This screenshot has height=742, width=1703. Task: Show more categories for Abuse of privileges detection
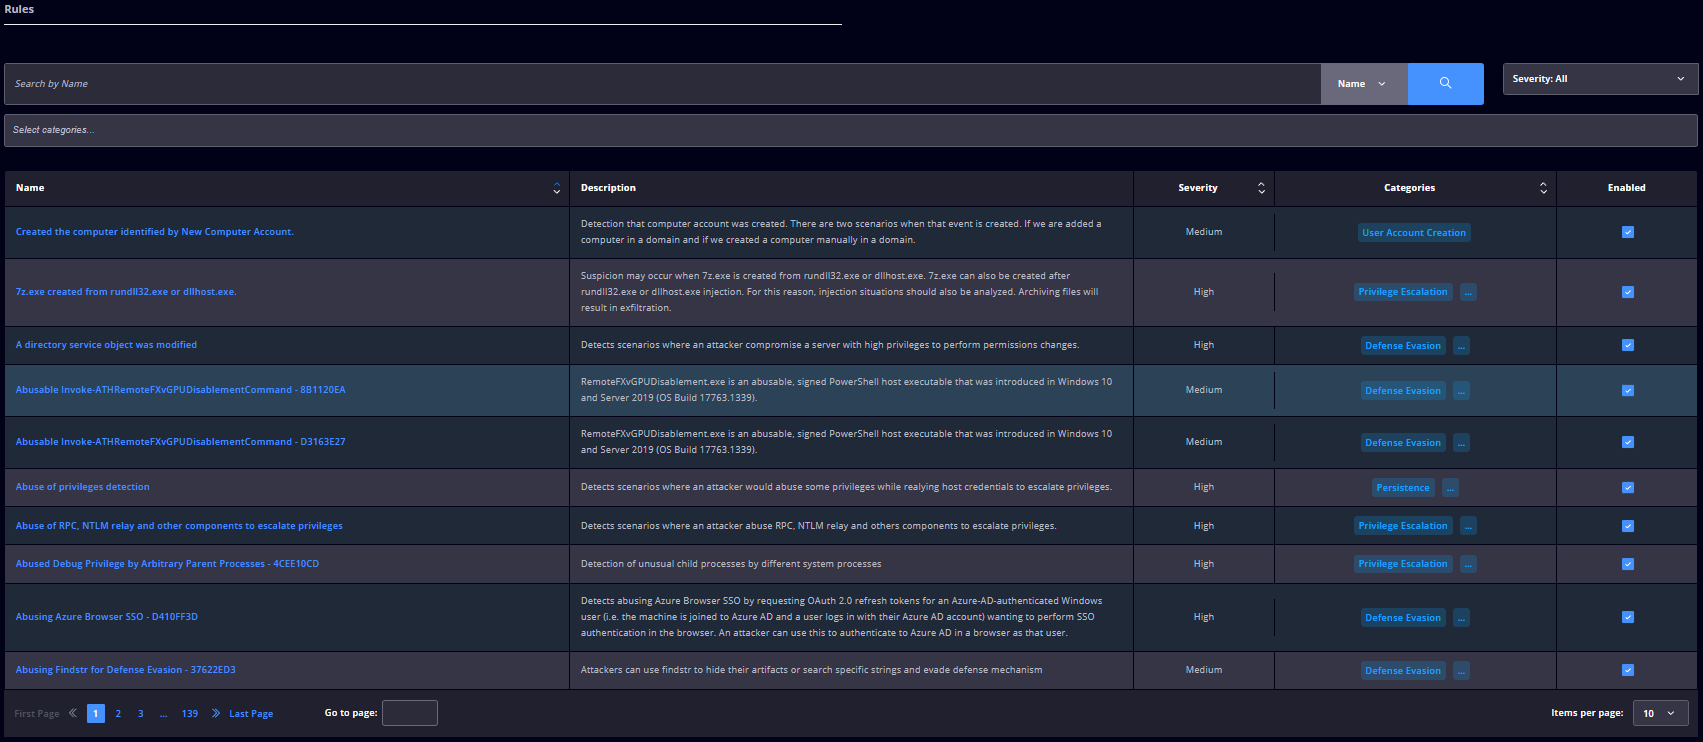(1450, 488)
